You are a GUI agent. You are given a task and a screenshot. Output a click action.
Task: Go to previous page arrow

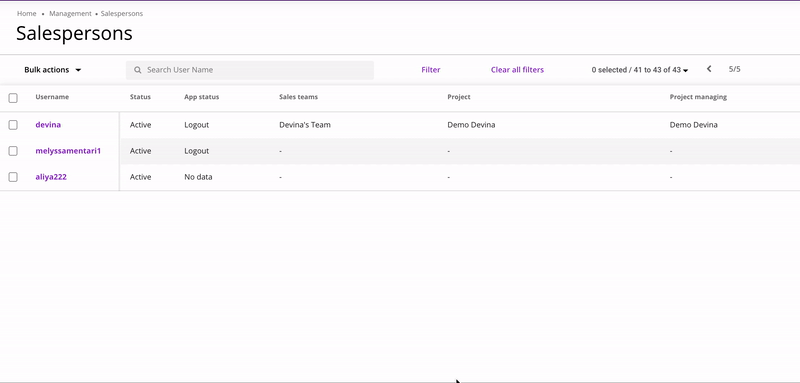click(x=709, y=69)
